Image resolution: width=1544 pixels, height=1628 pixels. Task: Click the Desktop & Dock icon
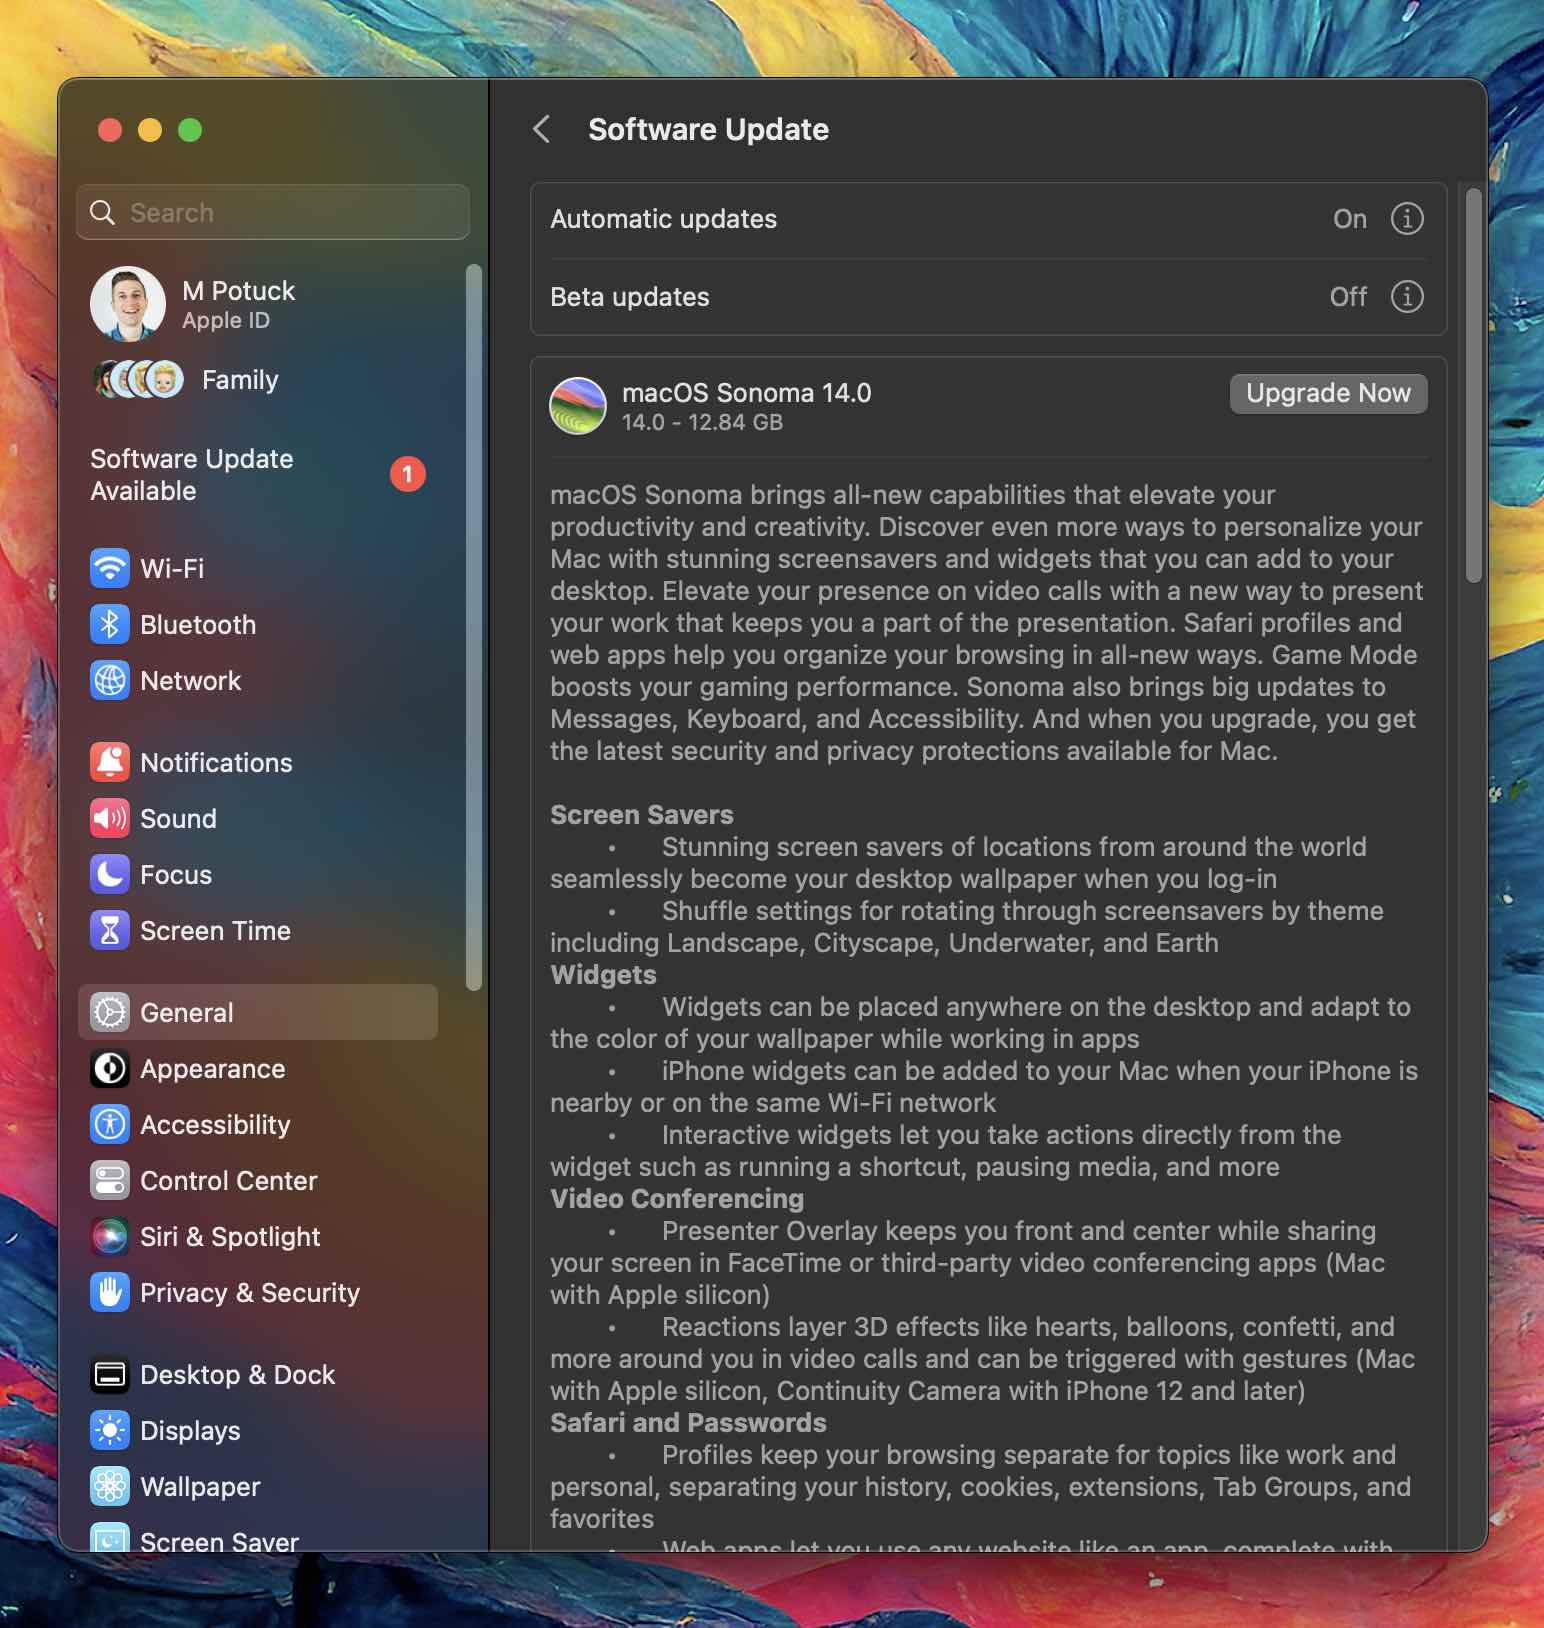pyautogui.click(x=110, y=1374)
